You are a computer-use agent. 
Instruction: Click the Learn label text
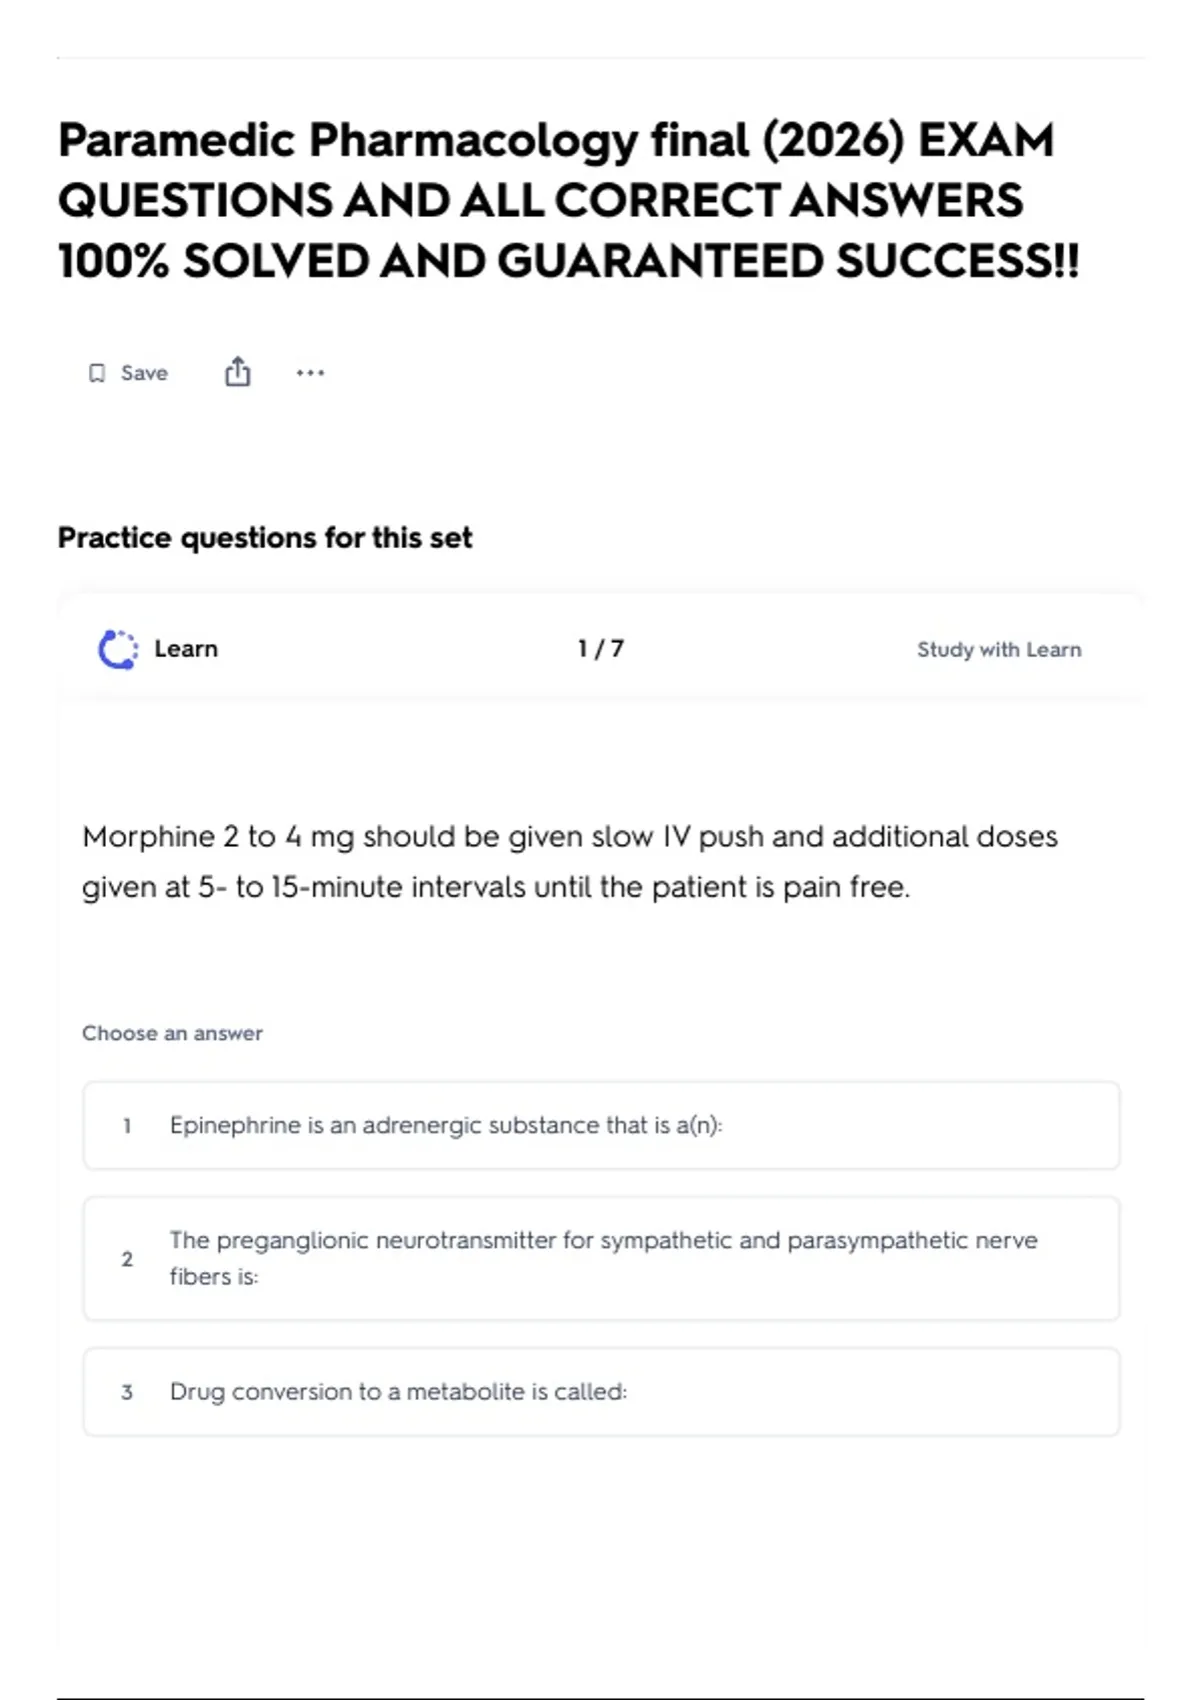tap(186, 649)
